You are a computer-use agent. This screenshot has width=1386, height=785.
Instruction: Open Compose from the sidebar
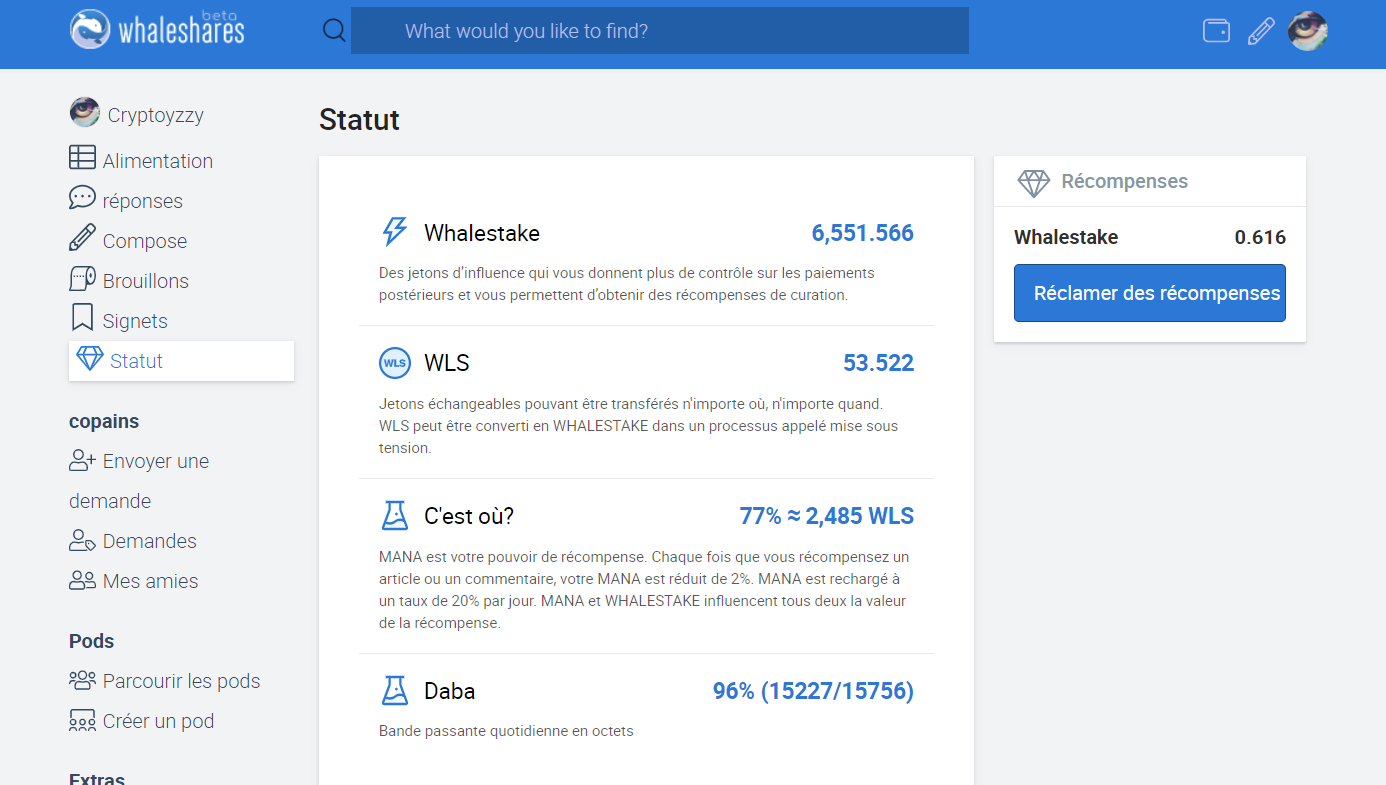pyautogui.click(x=145, y=241)
